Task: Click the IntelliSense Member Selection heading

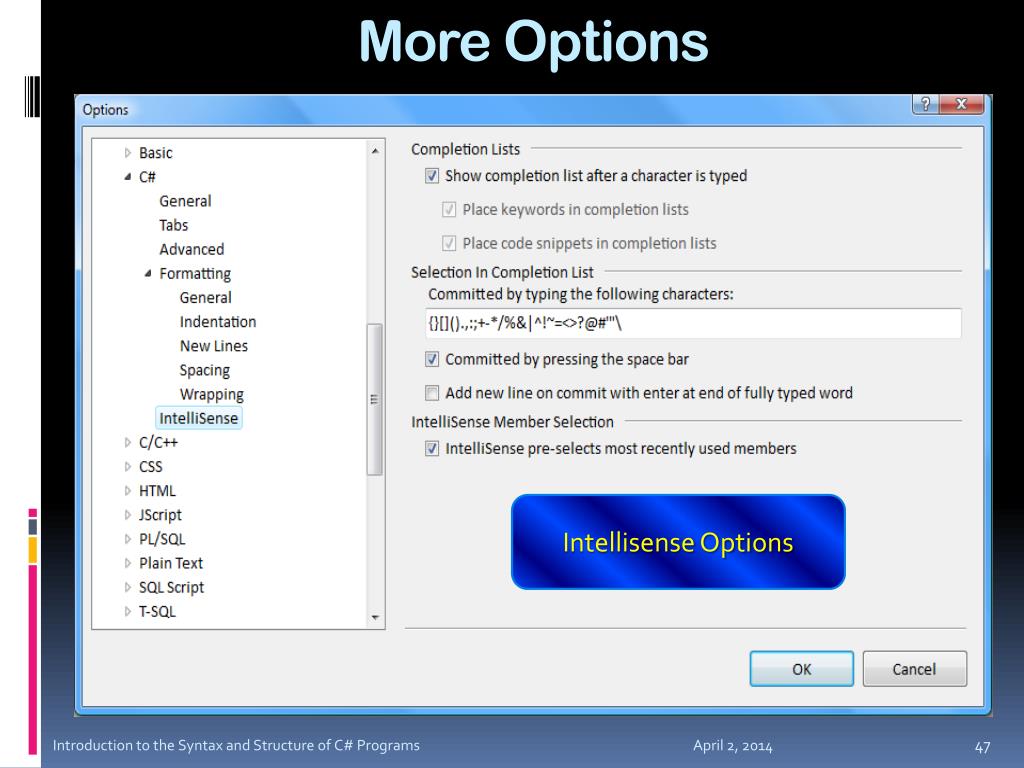Action: point(513,422)
